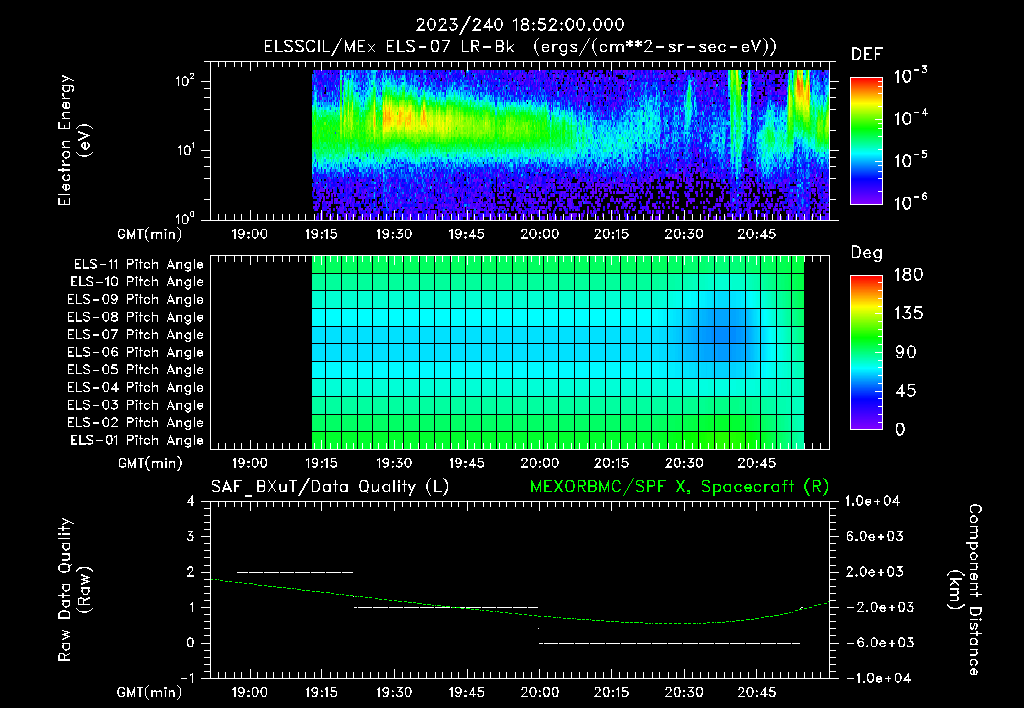Select the ELS-01 Pitch Angle row label

pos(137,440)
